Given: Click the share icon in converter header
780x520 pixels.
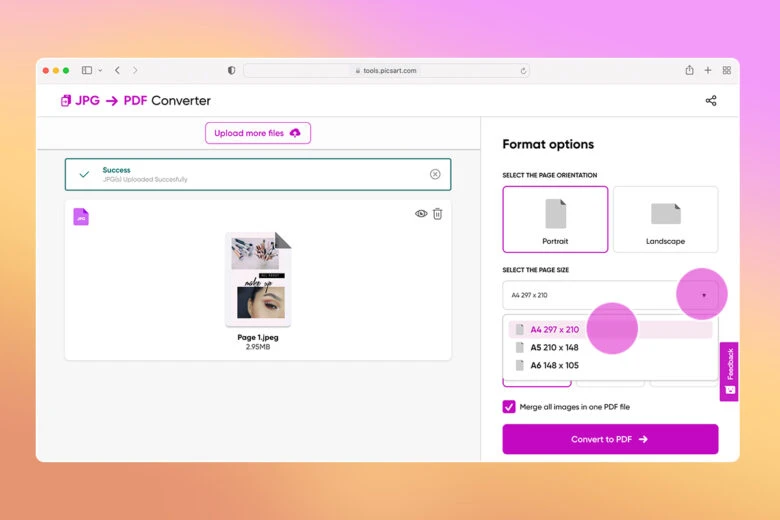Looking at the screenshot, I should 711,101.
